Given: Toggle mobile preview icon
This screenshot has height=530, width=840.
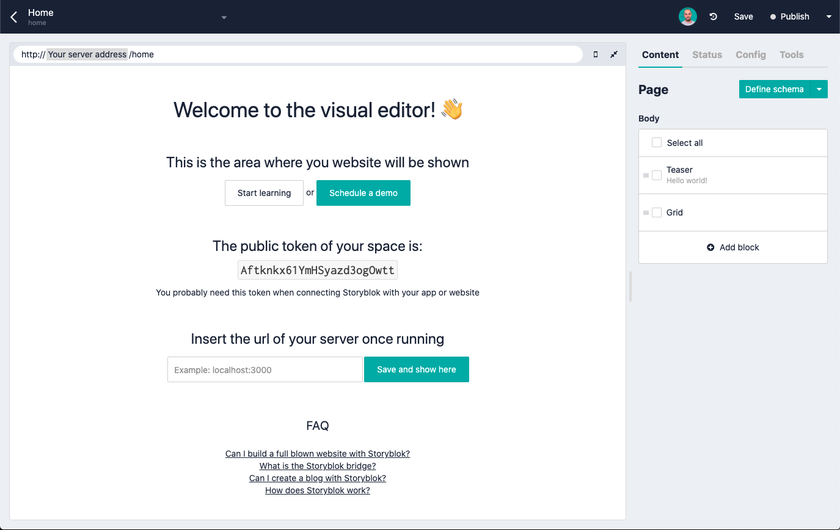Looking at the screenshot, I should [595, 54].
